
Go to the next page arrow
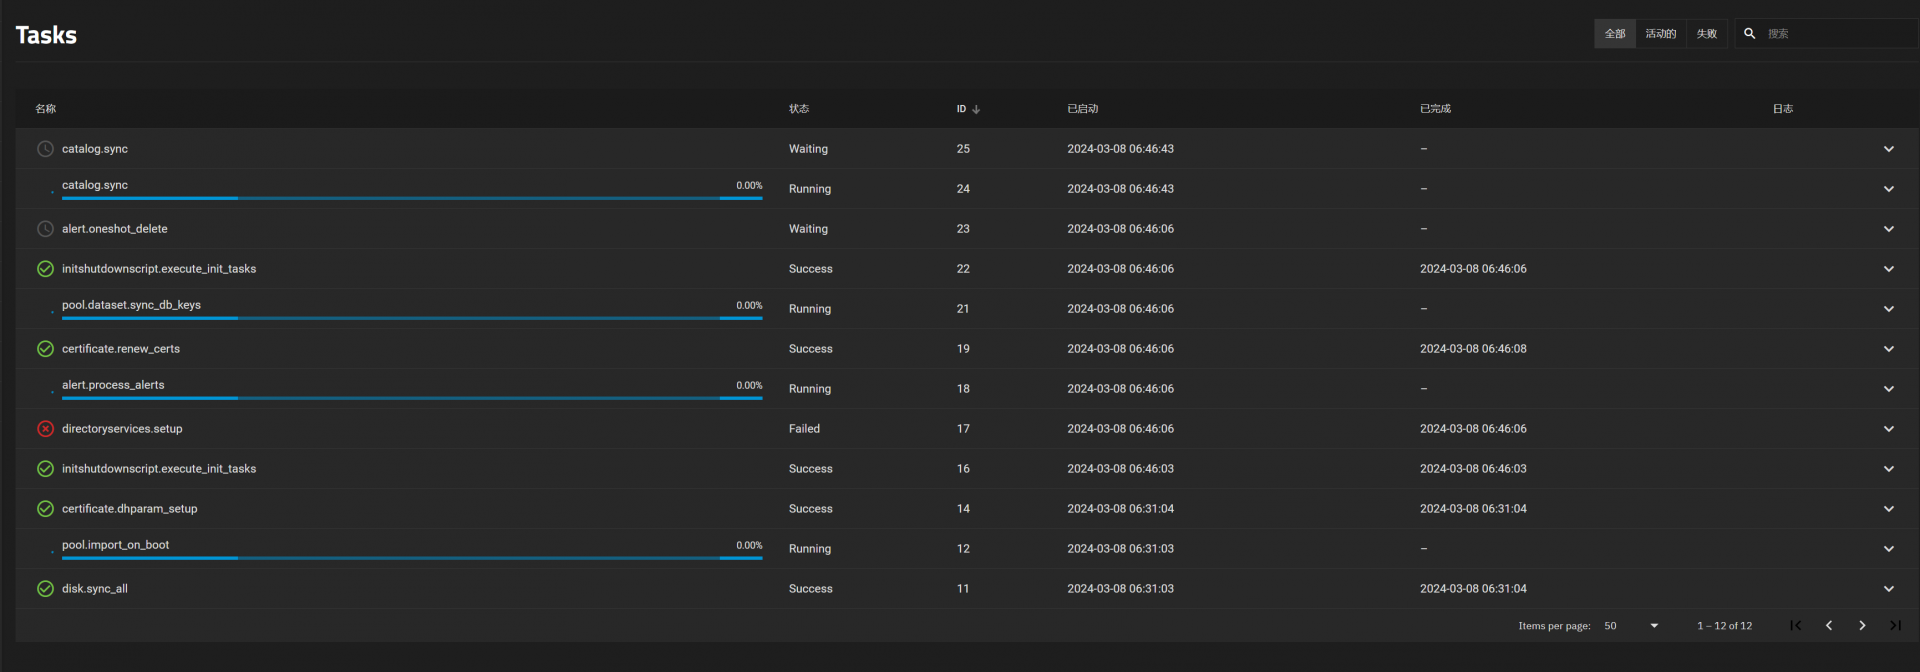point(1861,626)
